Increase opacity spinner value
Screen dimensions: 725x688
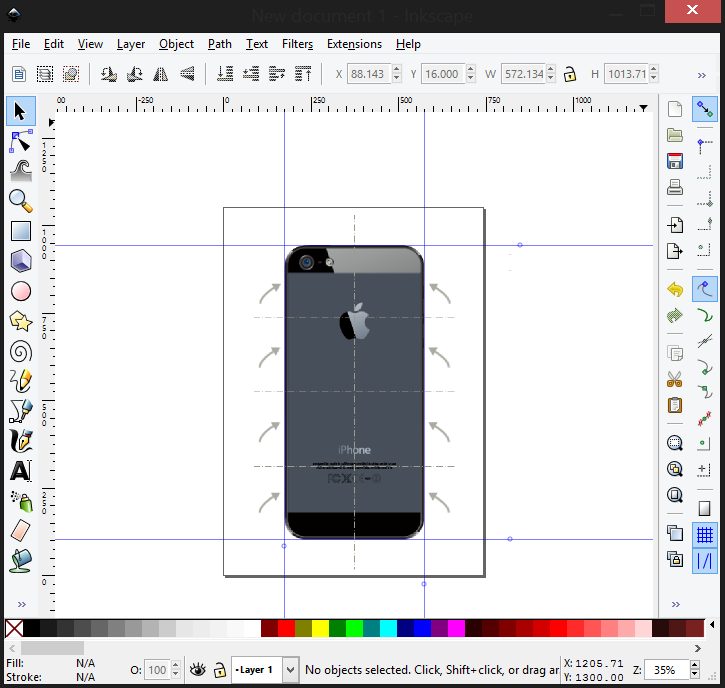pos(176,665)
